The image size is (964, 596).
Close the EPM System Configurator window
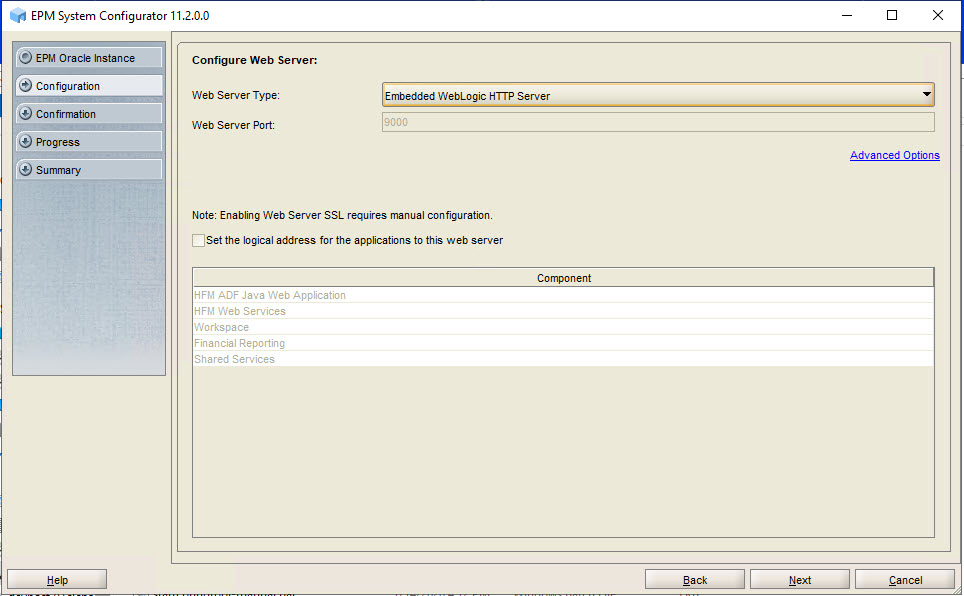[x=938, y=15]
